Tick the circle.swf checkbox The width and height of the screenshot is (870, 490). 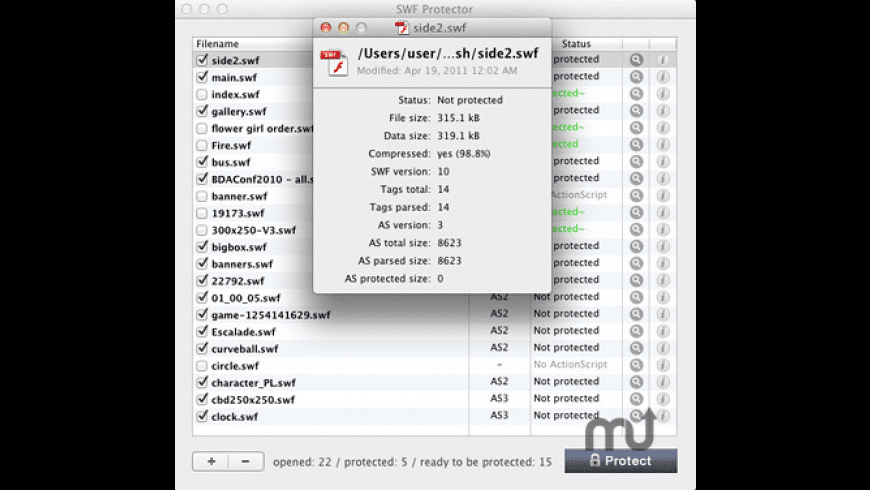[202, 366]
